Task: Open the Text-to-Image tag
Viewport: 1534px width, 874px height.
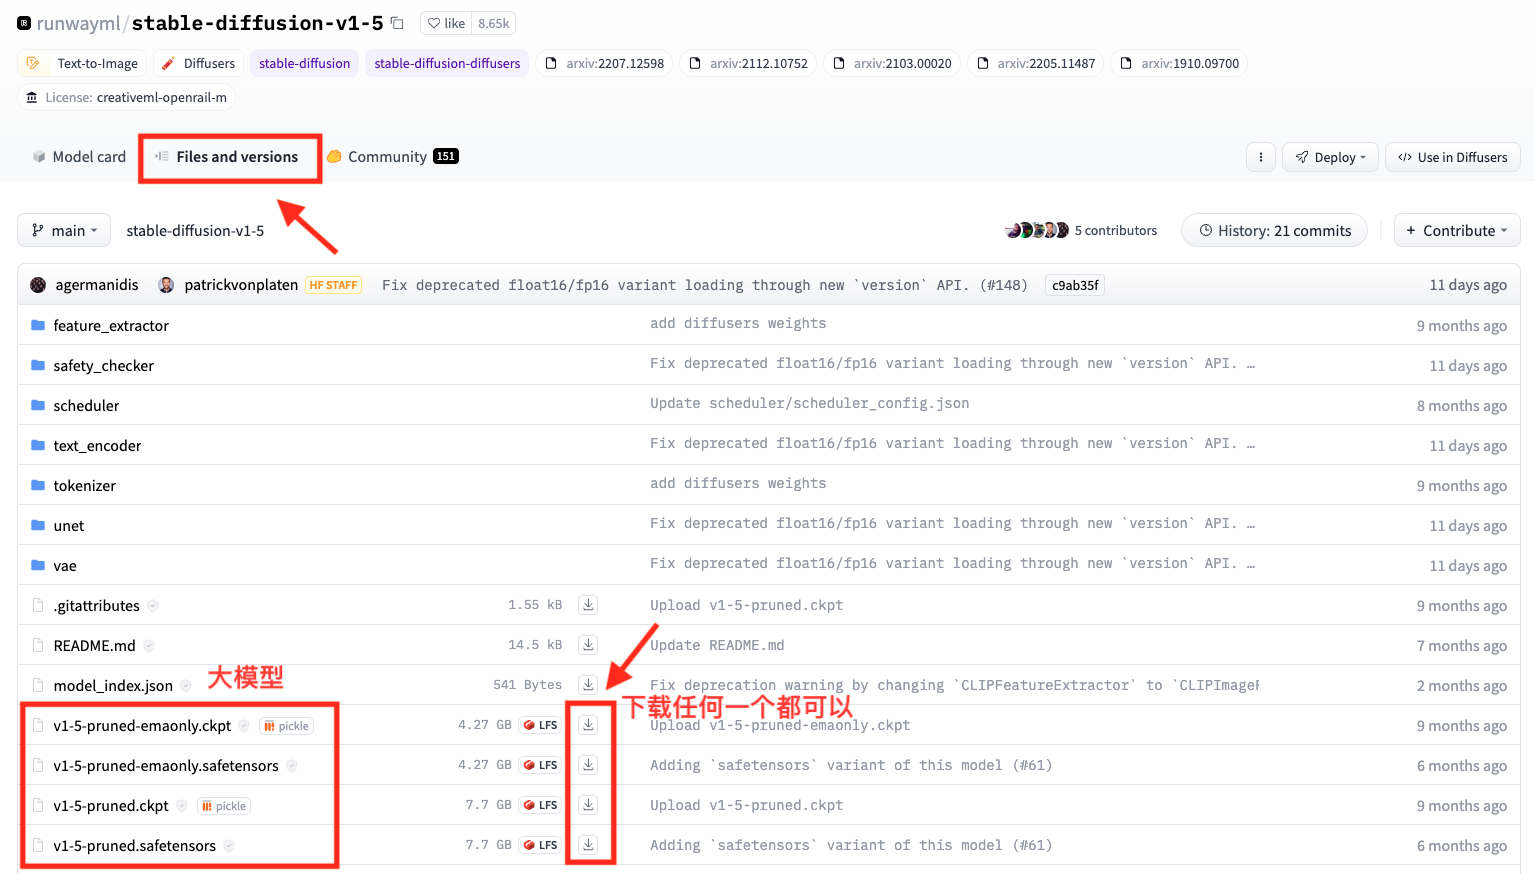Action: tap(82, 63)
